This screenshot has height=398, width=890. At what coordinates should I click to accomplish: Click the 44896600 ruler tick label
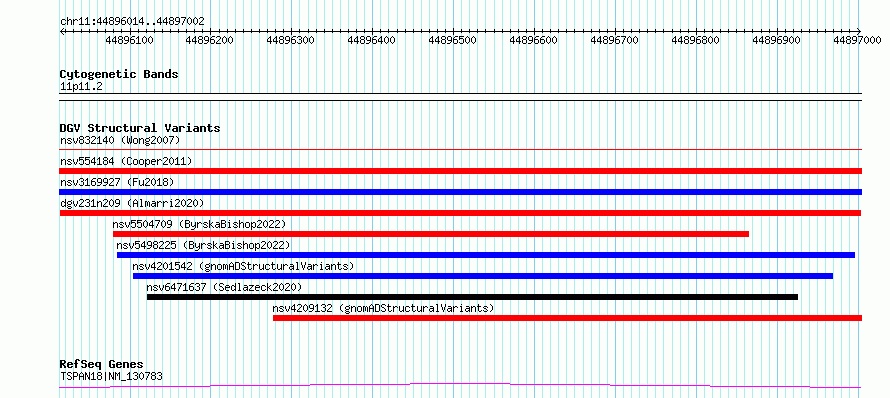[x=534, y=40]
